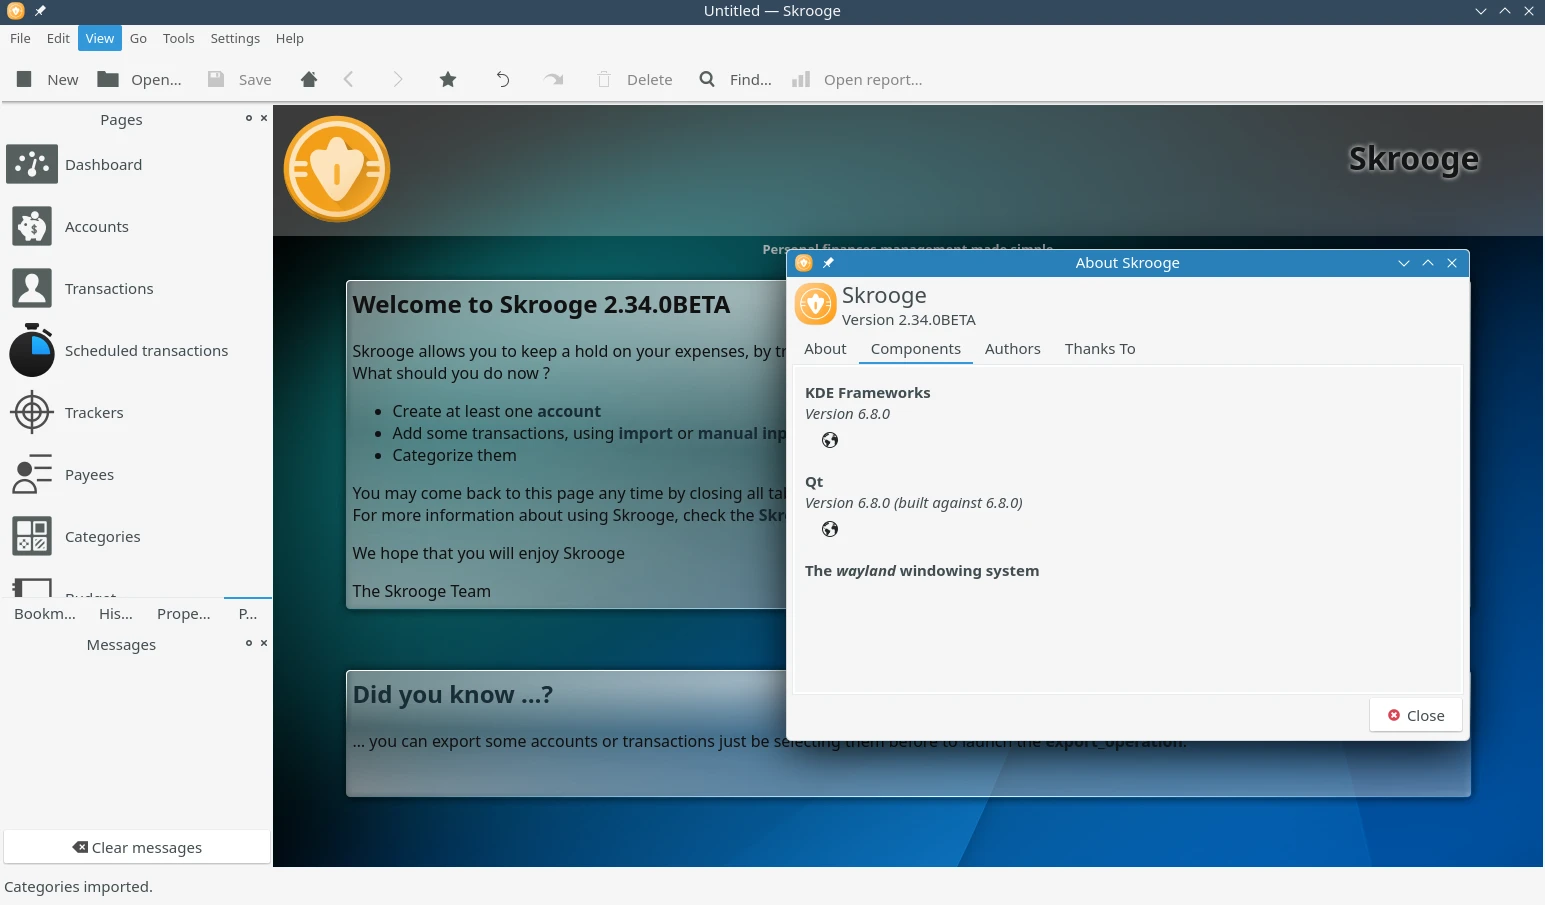Click the Scheduled transactions stopwatch icon
1545x905 pixels.
coord(32,351)
